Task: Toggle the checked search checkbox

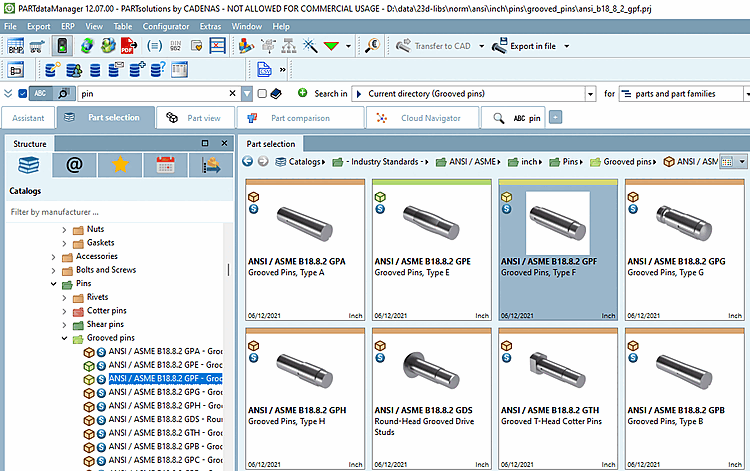Action: click(22, 94)
